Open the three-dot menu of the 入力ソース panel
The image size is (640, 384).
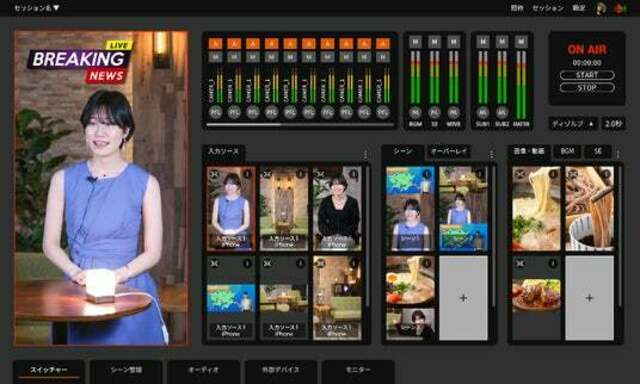(365, 155)
